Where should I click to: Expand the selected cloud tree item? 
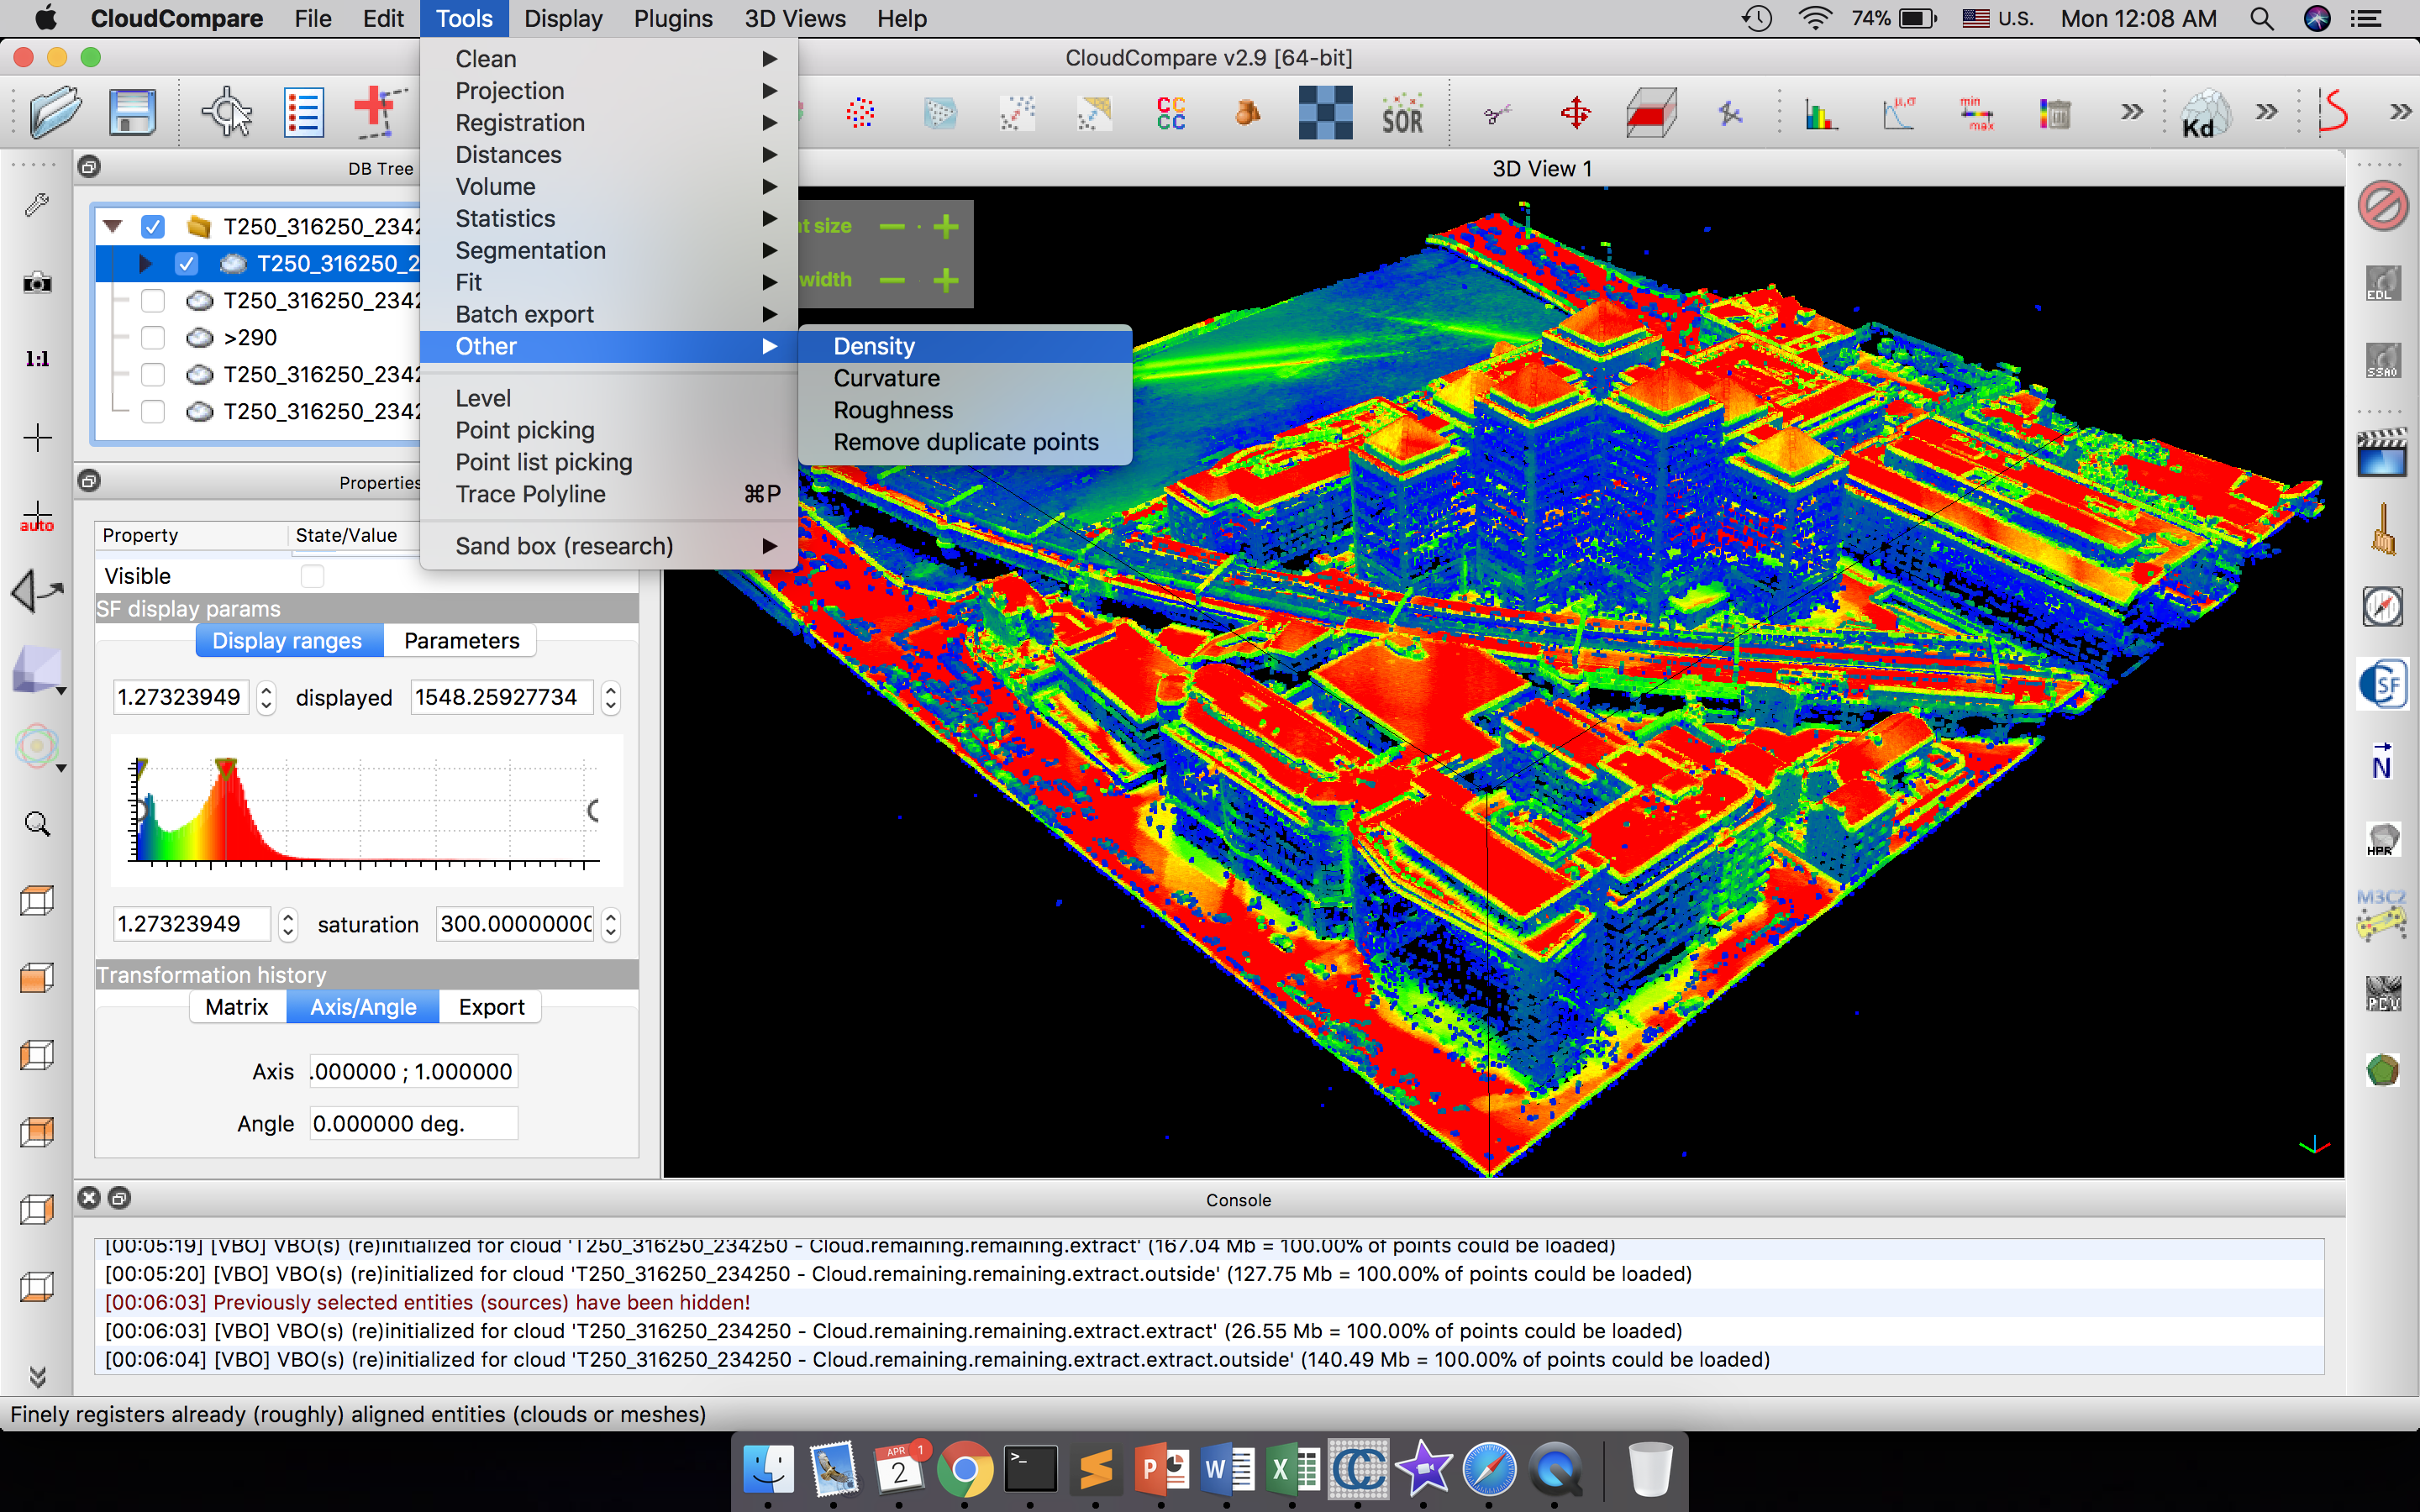coord(146,264)
